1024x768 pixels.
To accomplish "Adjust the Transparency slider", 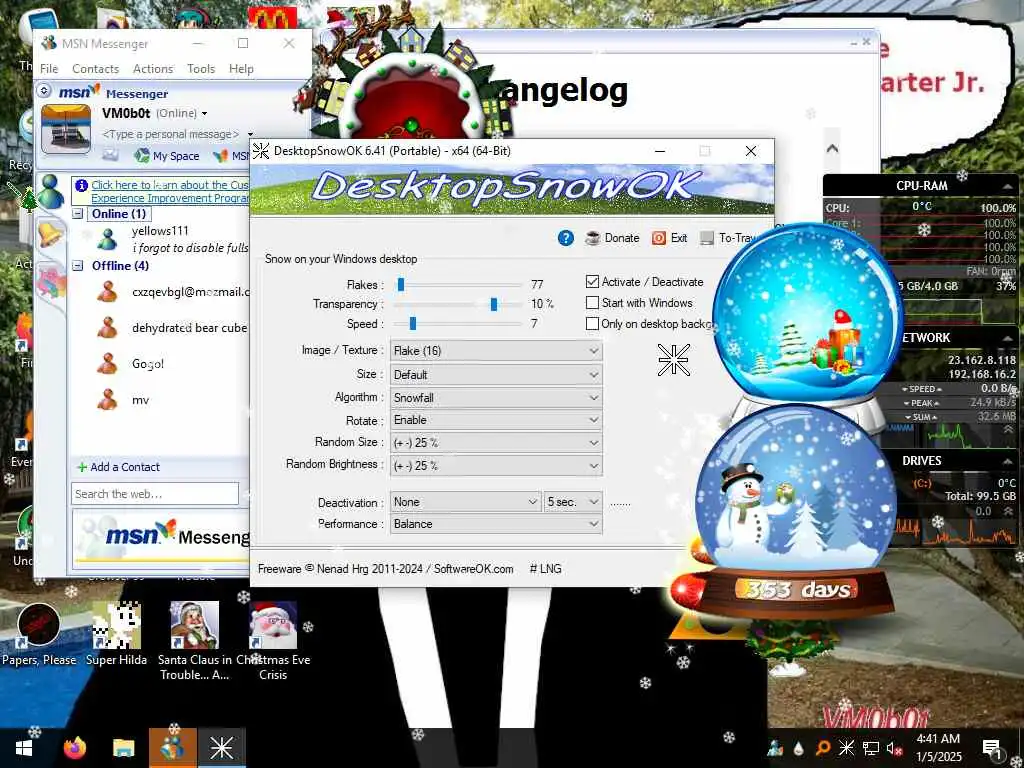I will click(494, 304).
